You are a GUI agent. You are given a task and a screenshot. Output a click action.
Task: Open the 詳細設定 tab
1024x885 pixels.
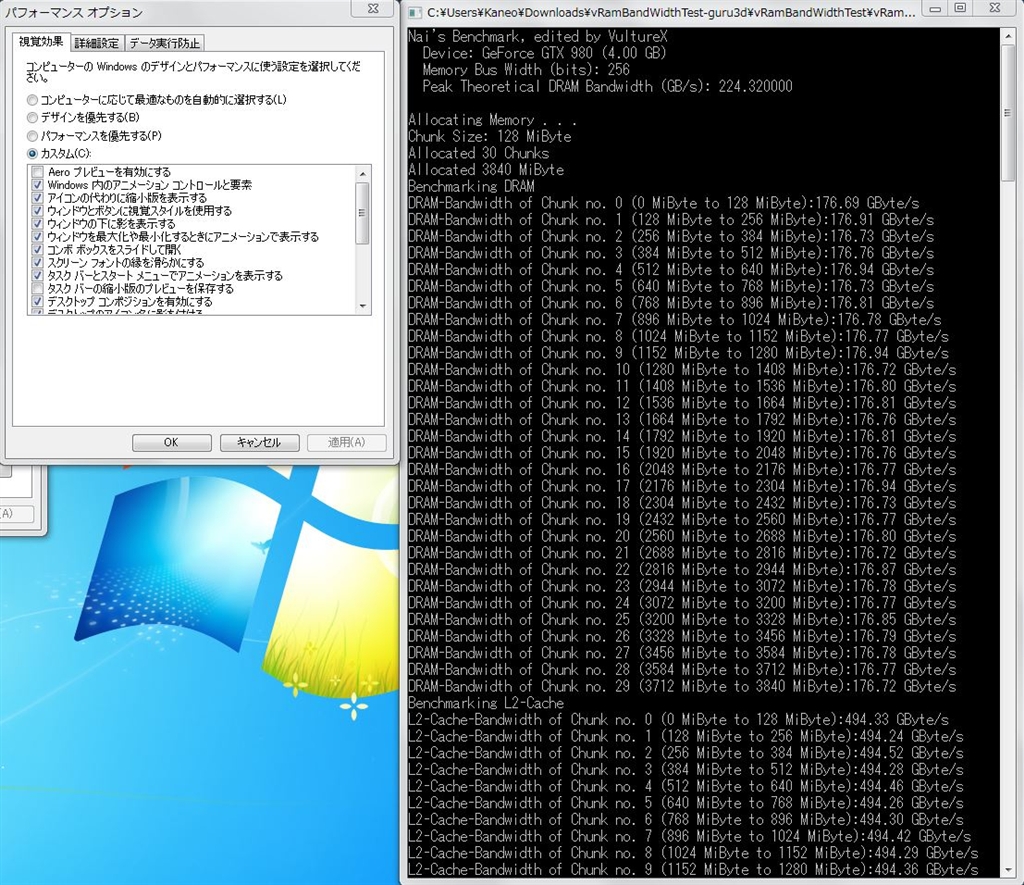click(97, 43)
